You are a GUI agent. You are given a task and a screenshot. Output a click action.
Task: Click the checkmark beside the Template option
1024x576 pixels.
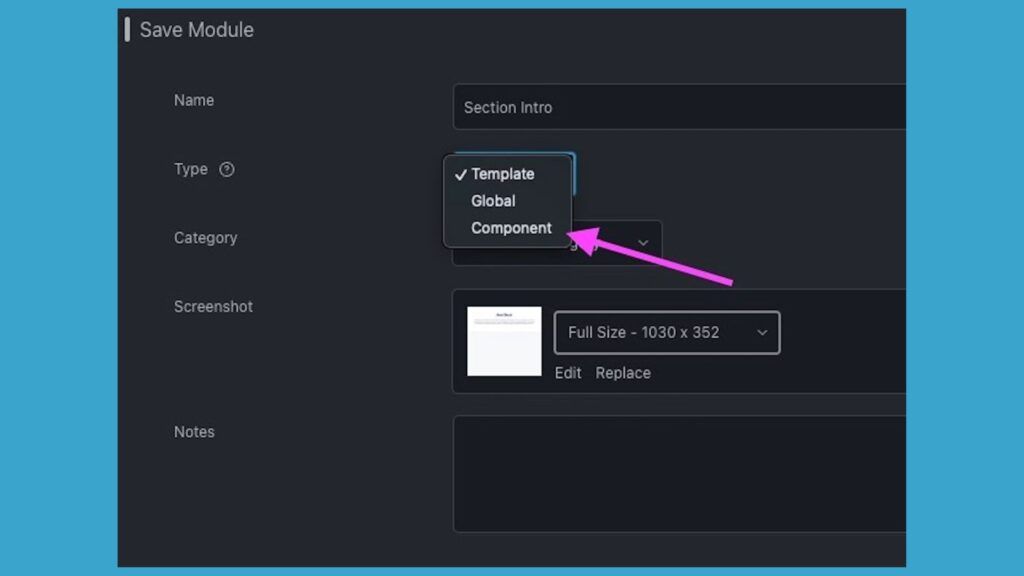[460, 174]
